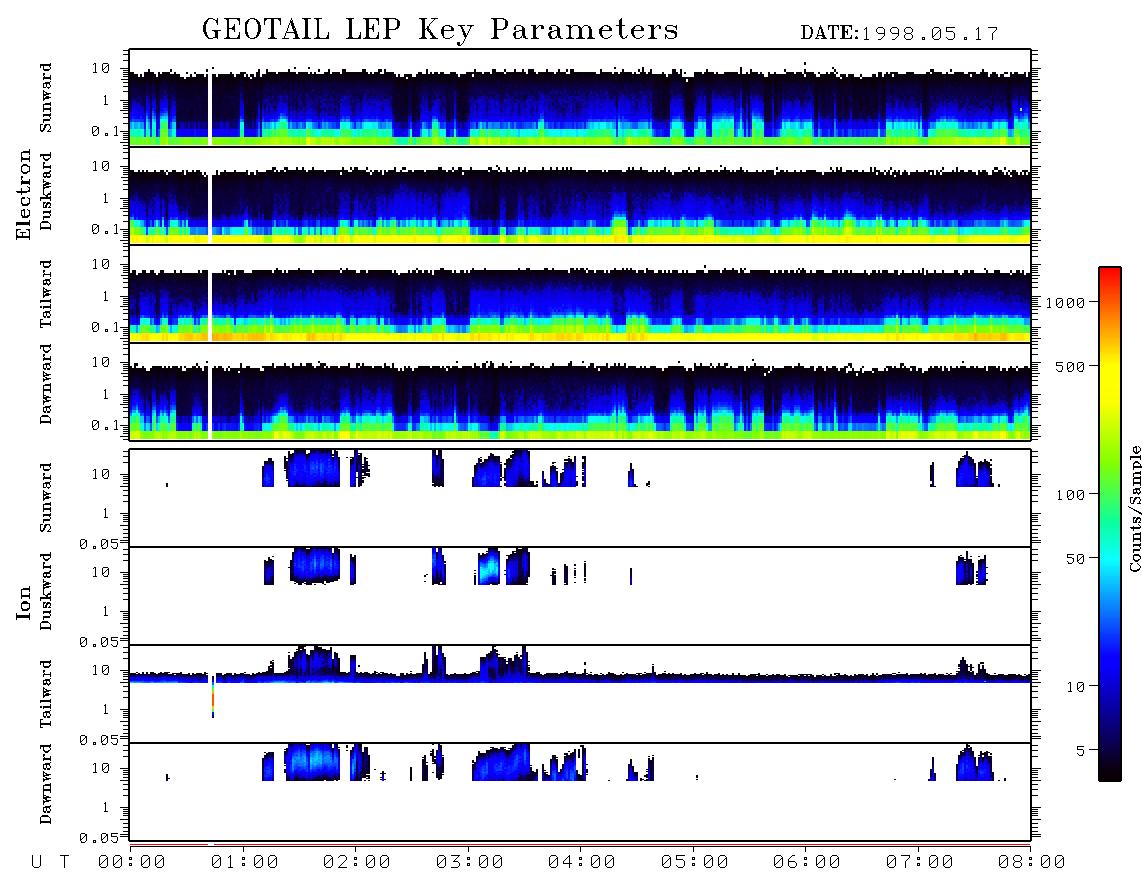The height and width of the screenshot is (880, 1142).
Task: Click inside the Electron Sunward spectrogram panel
Action: [580, 98]
